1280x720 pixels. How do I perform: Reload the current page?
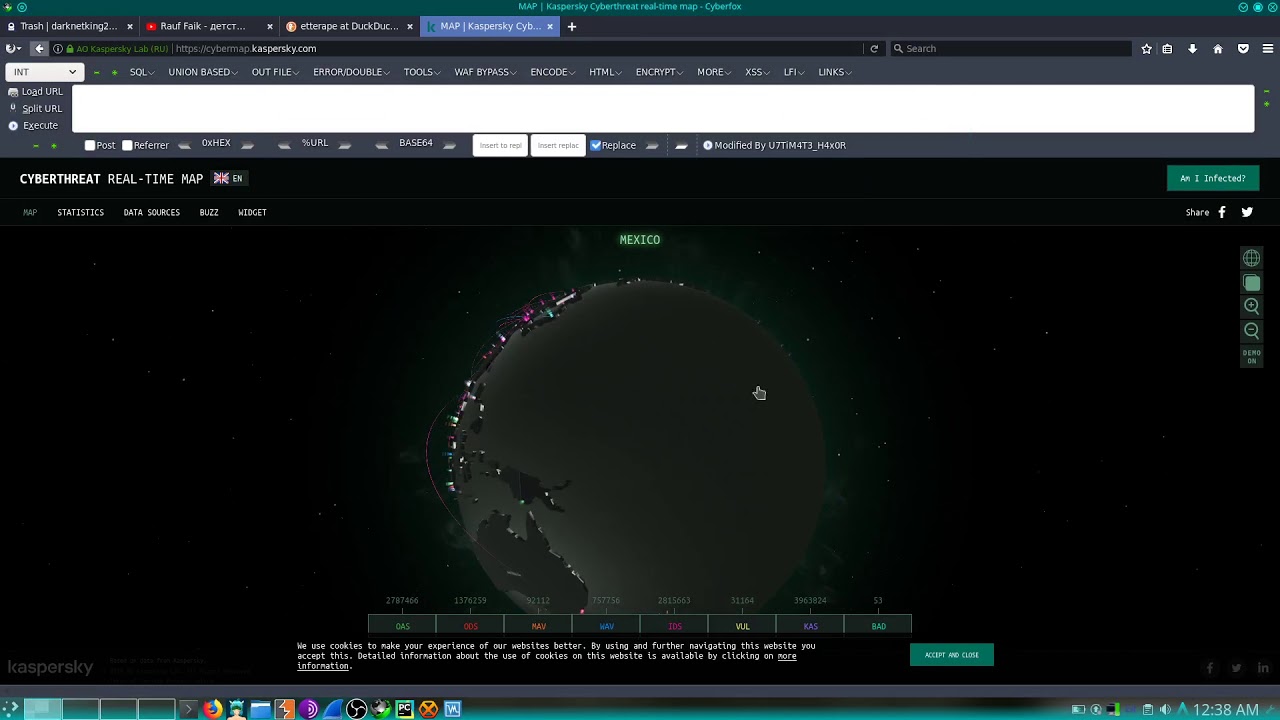[x=874, y=48]
